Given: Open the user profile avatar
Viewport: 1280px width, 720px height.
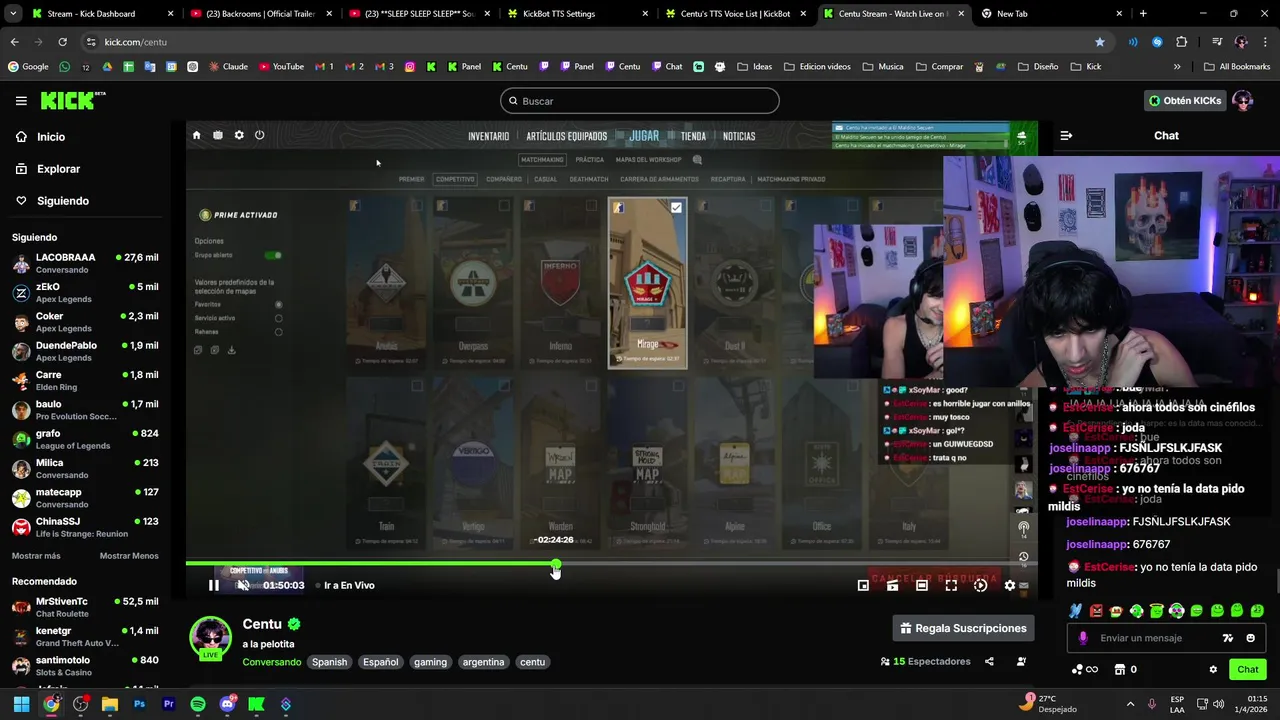Looking at the screenshot, I should coord(1243,100).
